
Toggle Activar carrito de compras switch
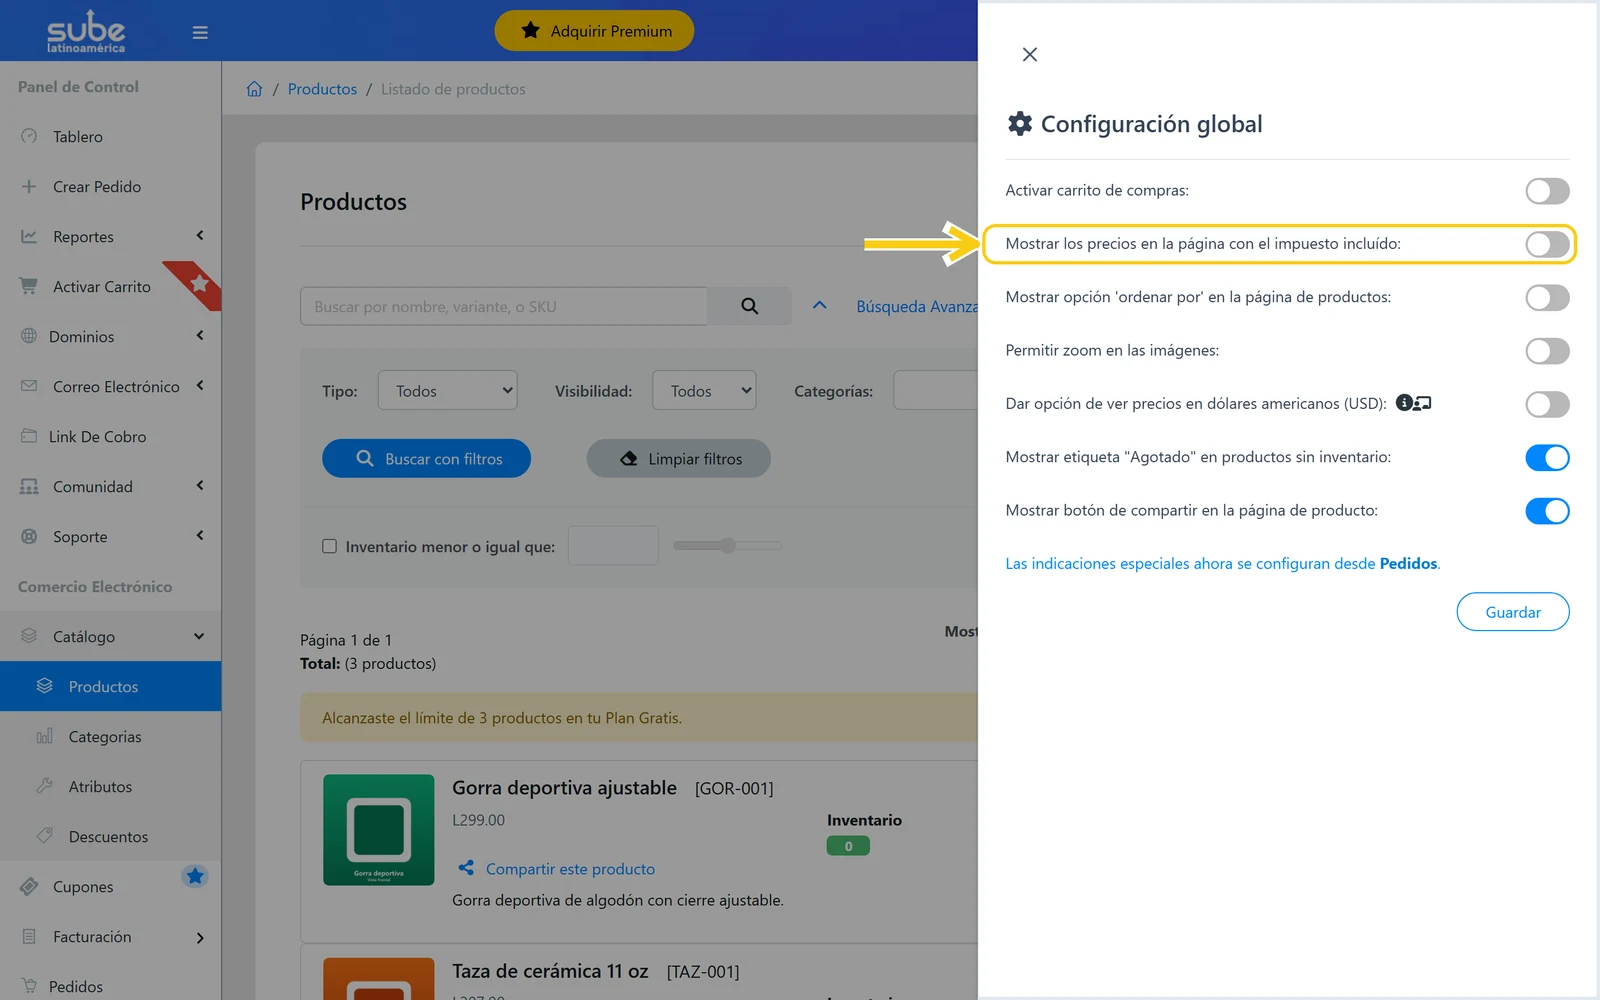[1547, 191]
